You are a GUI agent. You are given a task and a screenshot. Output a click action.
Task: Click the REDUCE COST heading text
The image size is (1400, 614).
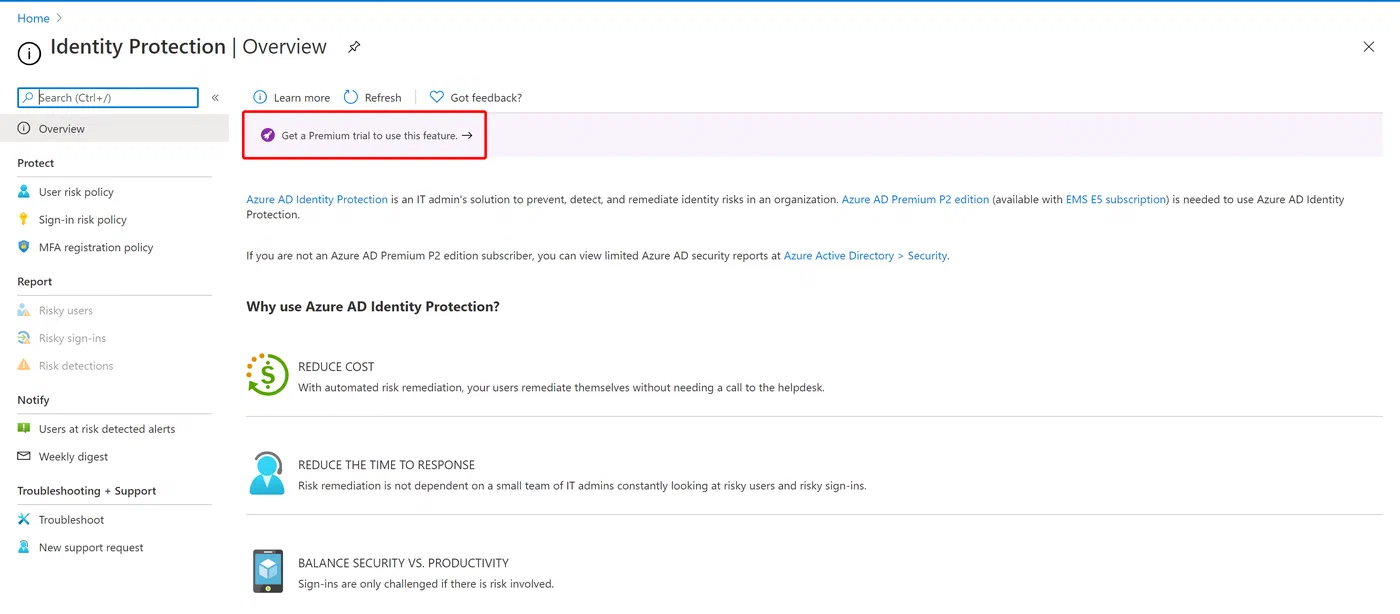tap(336, 366)
